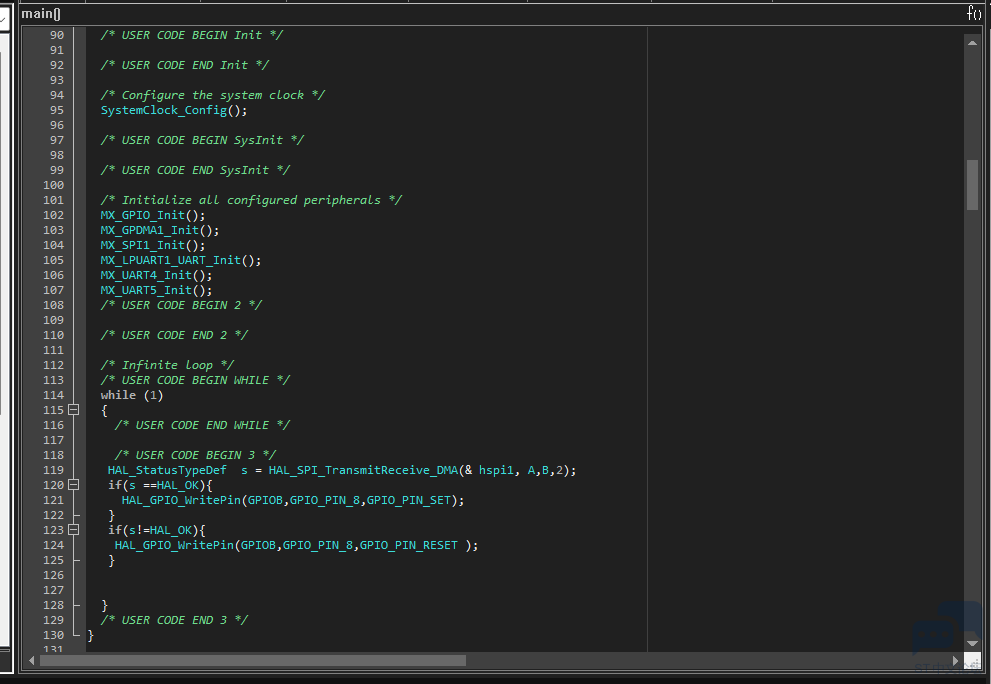
Task: Click the horizontal scrollbar right arrow
Action: click(956, 661)
